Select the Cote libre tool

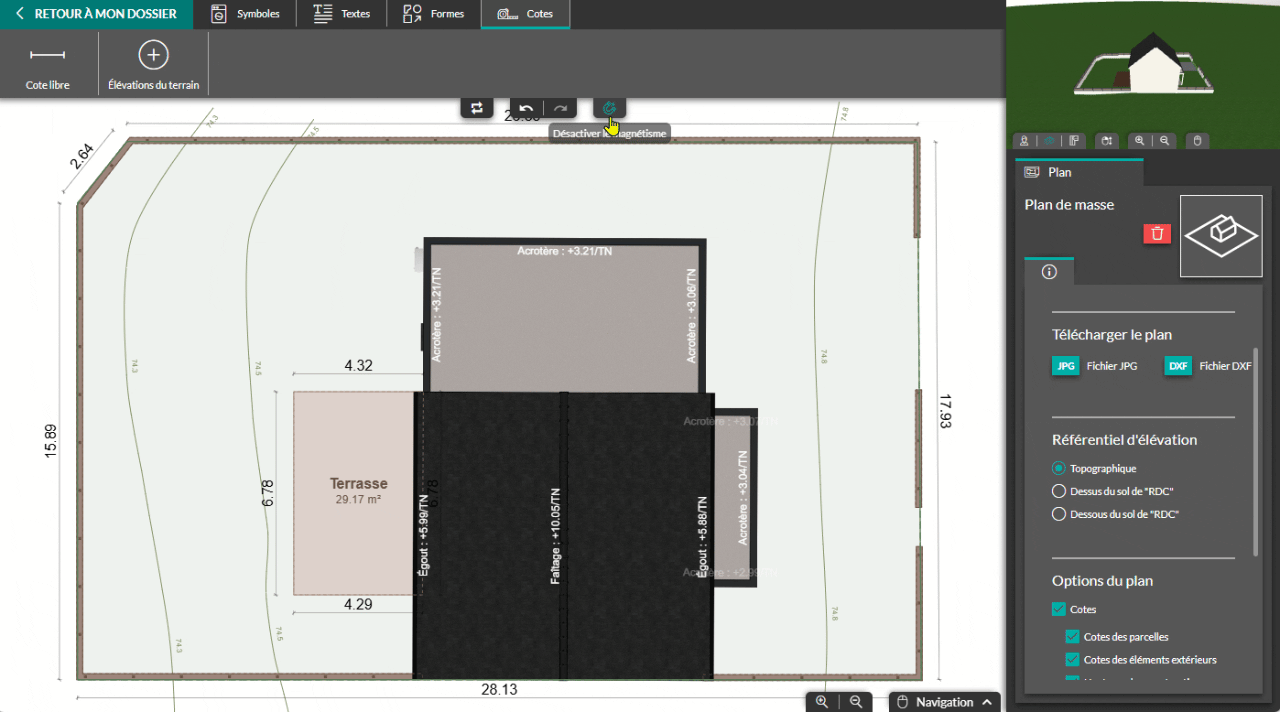pyautogui.click(x=47, y=63)
